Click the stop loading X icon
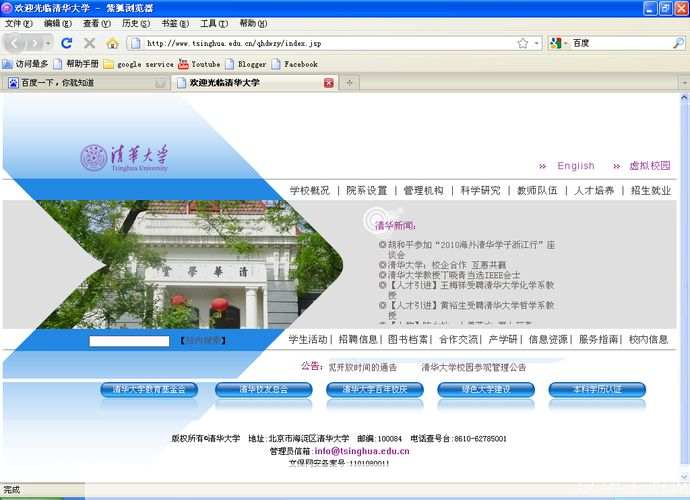Screen dimensions: 690x500 89,43
